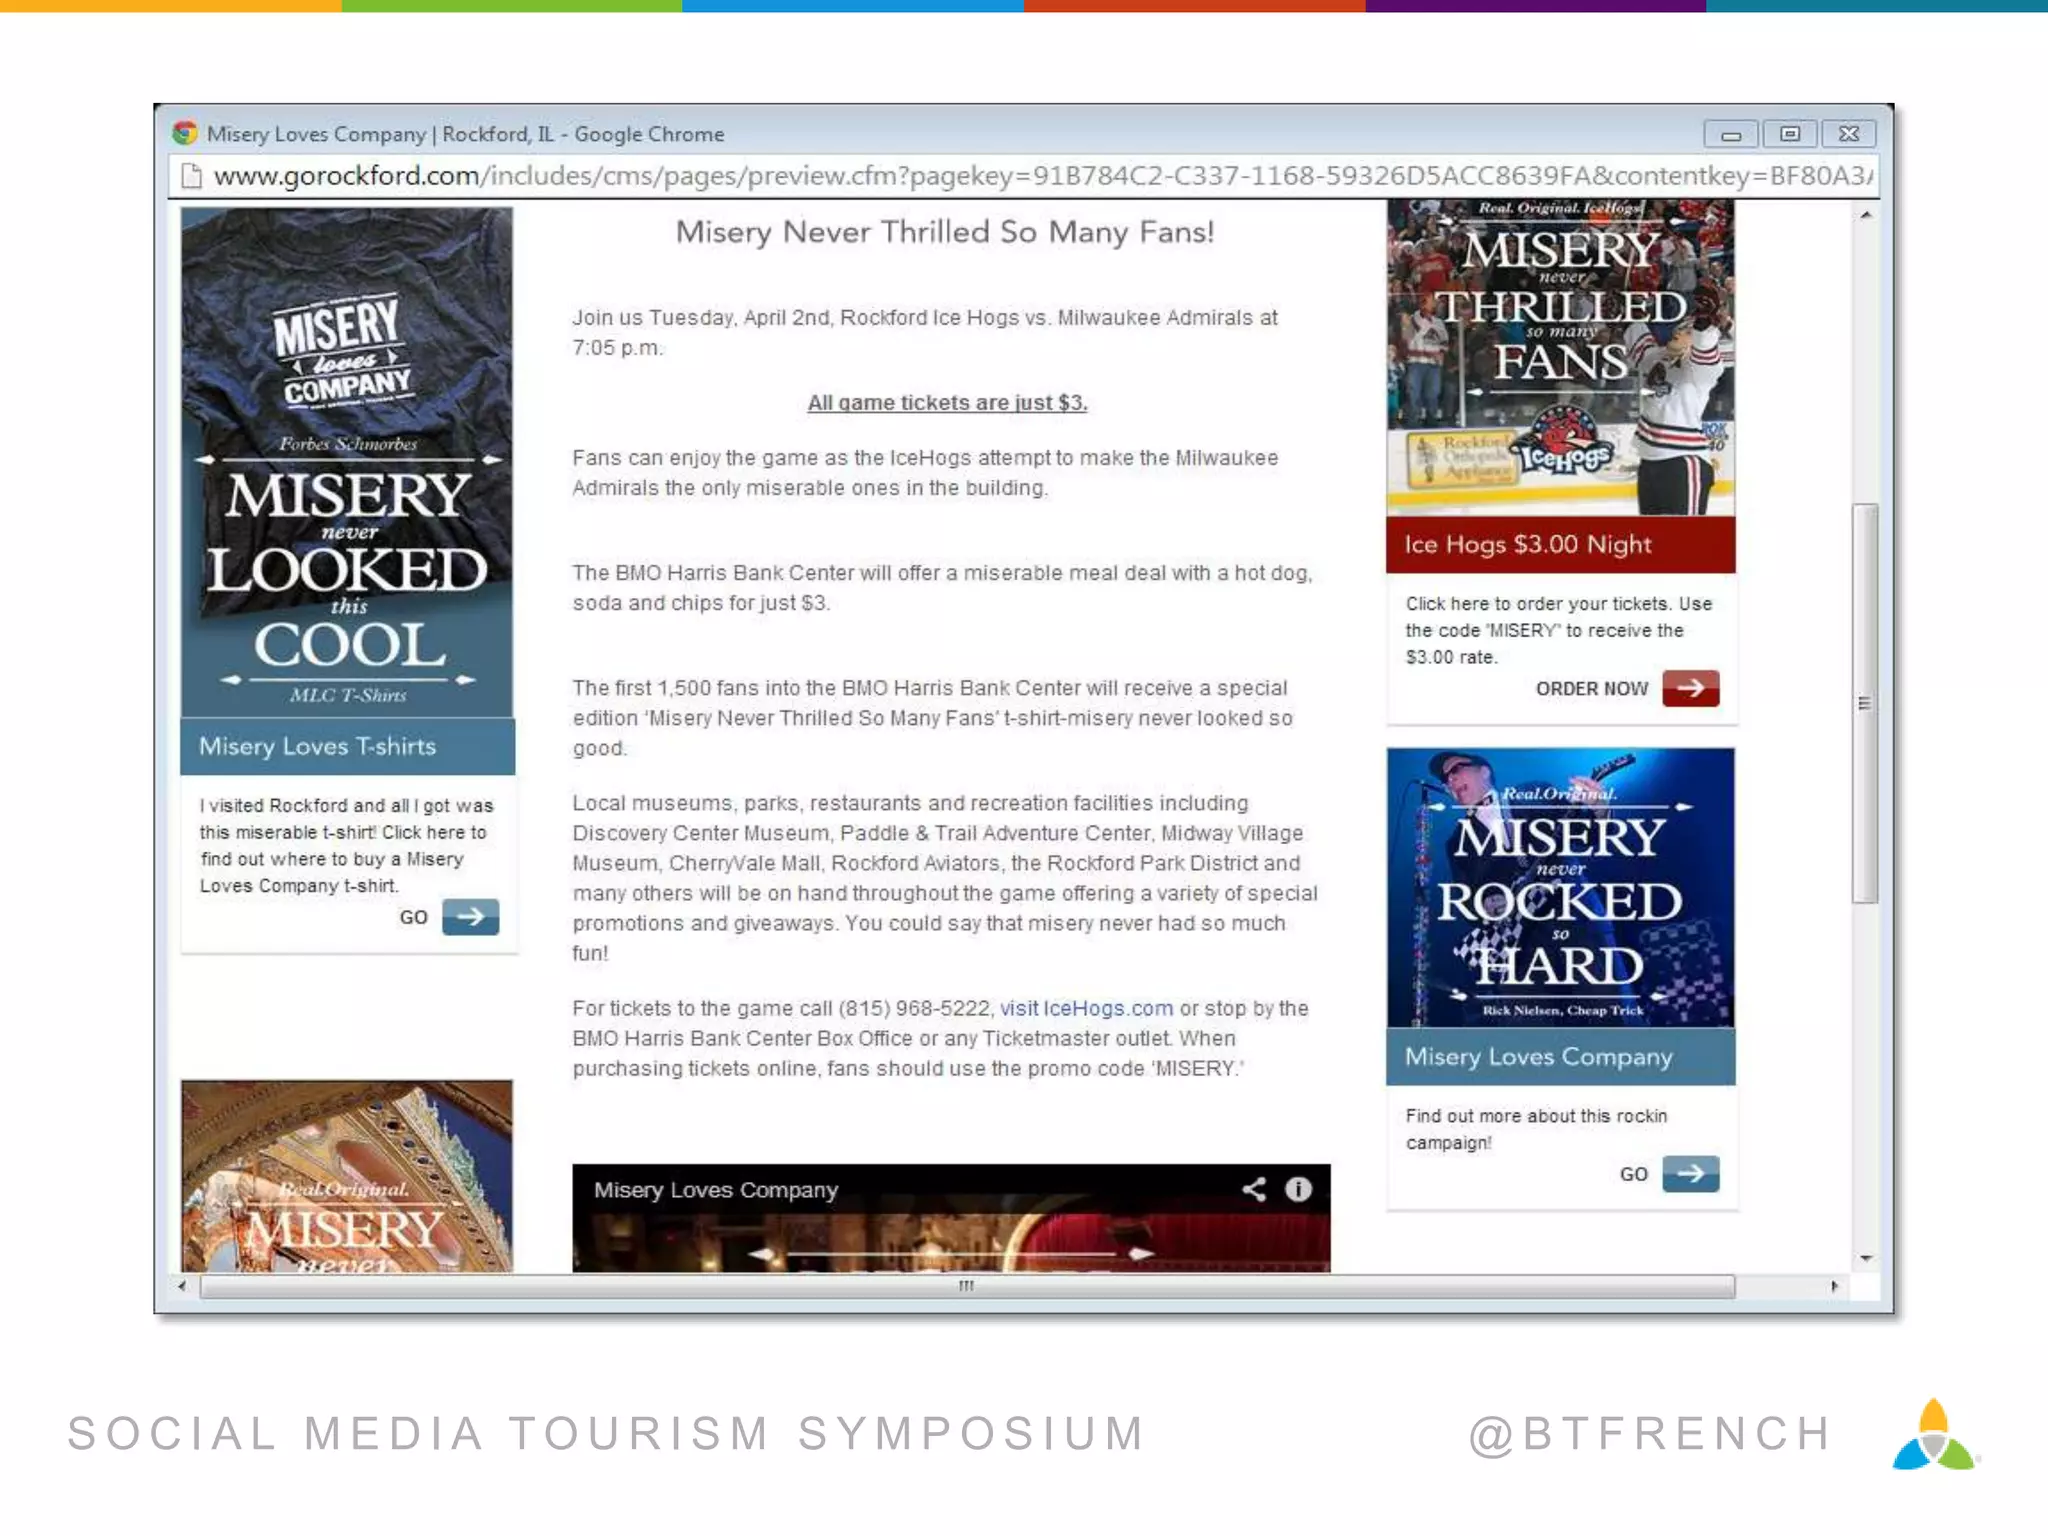Screen dimensions: 2048x1536
Task: Click the blue GO arrow under Misery Loves T-shirts
Action: [x=470, y=916]
